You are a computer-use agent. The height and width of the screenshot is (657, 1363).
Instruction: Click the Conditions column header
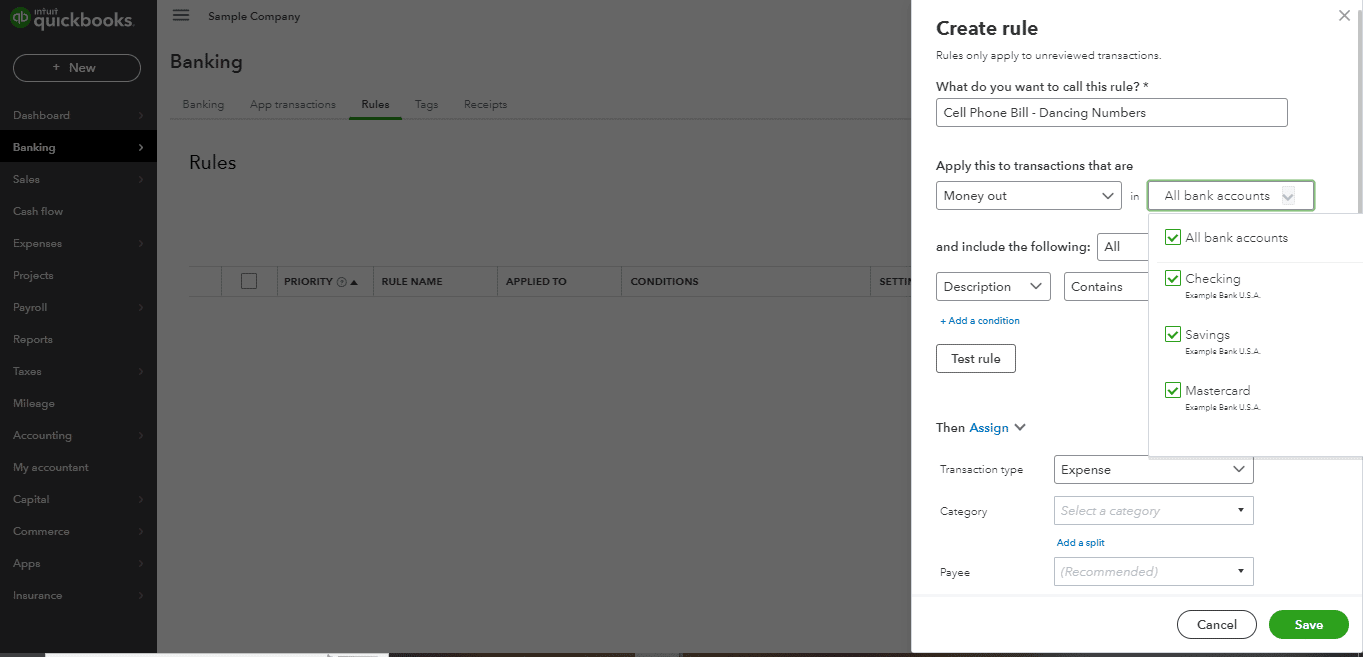point(665,282)
